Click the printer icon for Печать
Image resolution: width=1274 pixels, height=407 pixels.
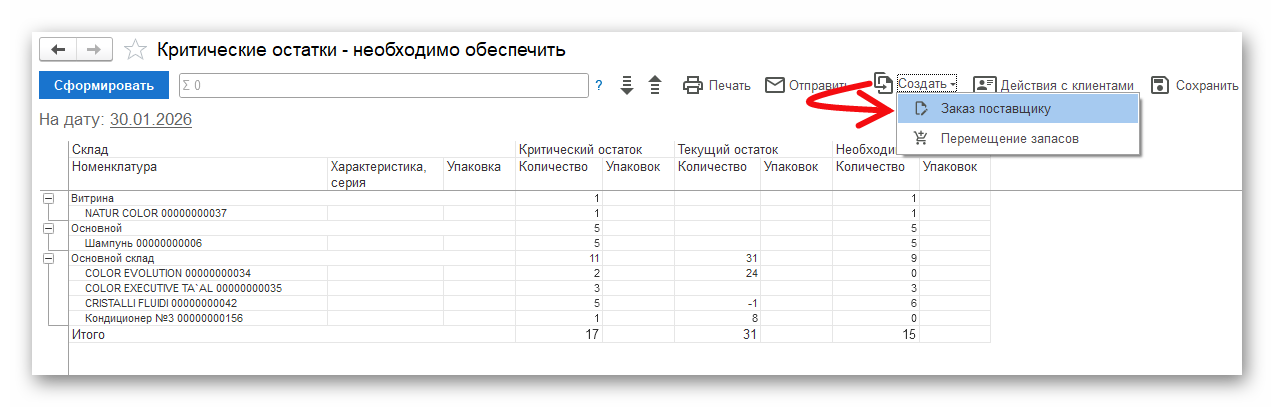(x=693, y=85)
